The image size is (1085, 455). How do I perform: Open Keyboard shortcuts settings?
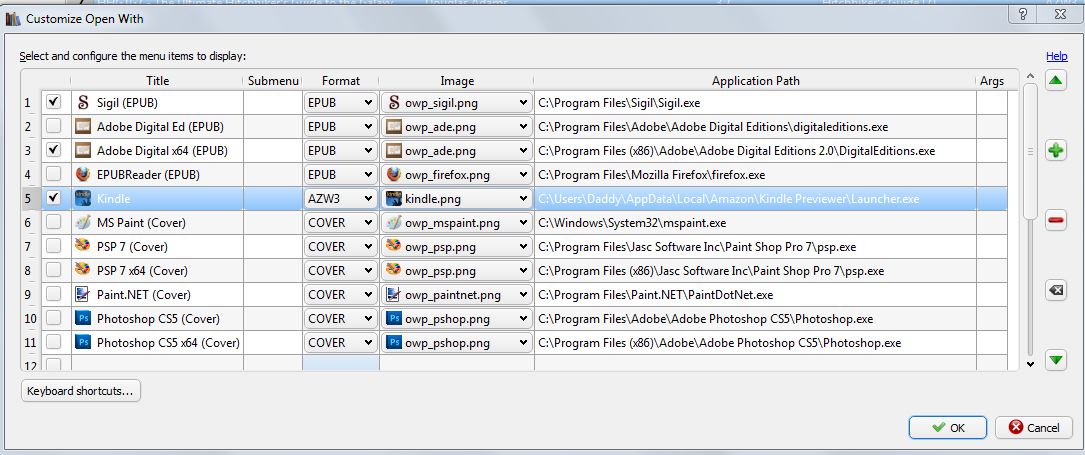81,391
